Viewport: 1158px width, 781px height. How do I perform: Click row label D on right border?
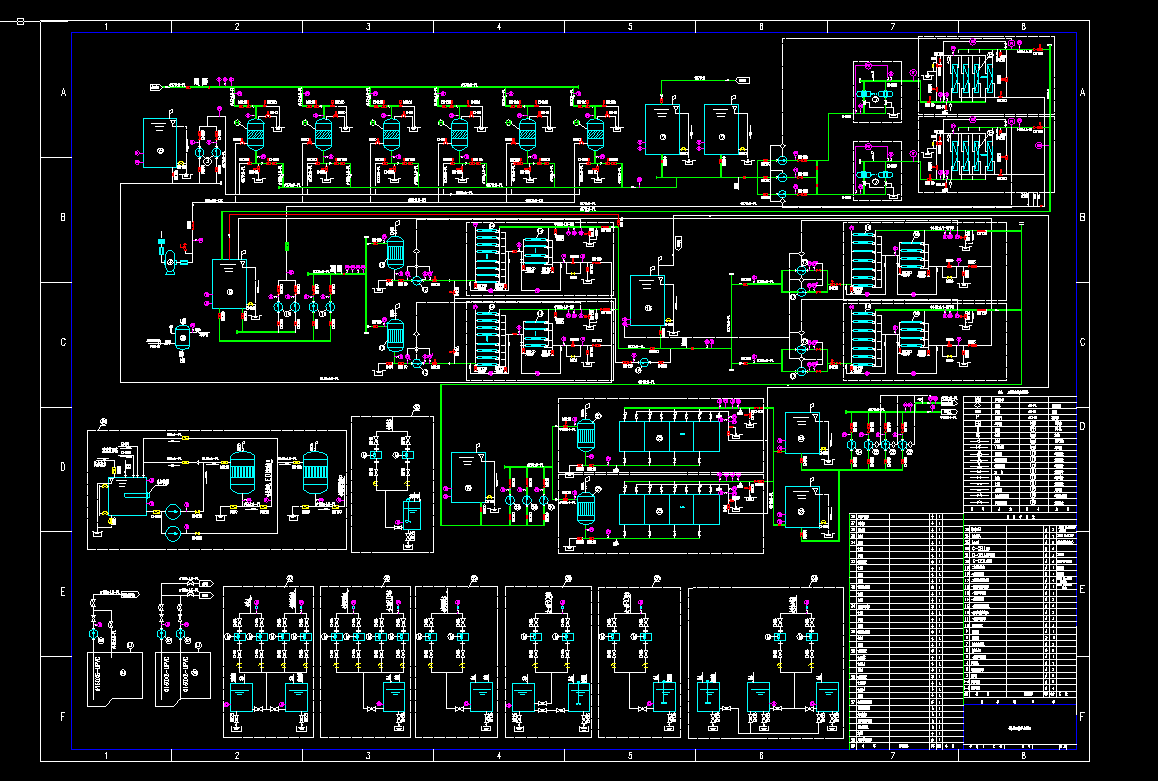1083,426
